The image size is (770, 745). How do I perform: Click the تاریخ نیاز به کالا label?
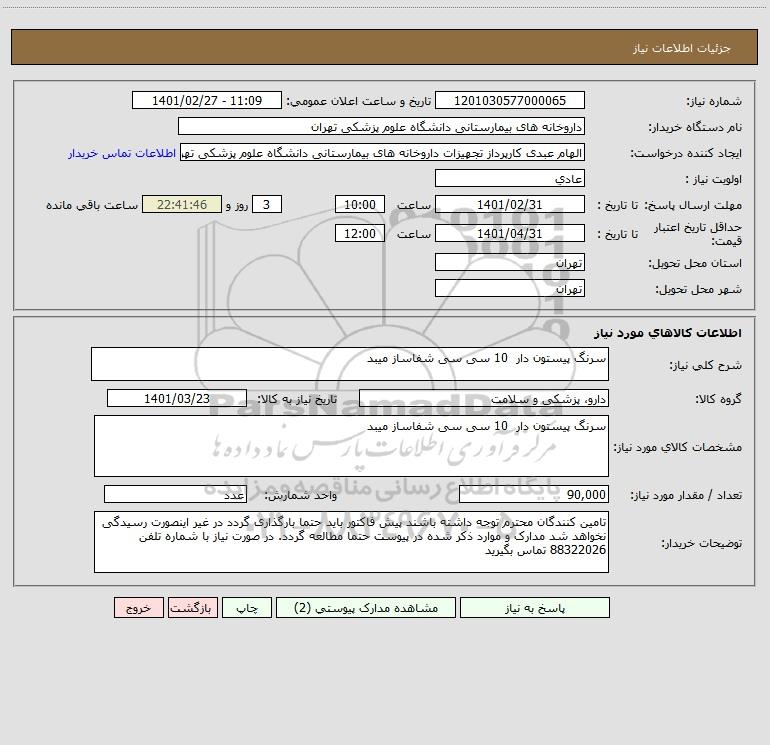(x=297, y=400)
